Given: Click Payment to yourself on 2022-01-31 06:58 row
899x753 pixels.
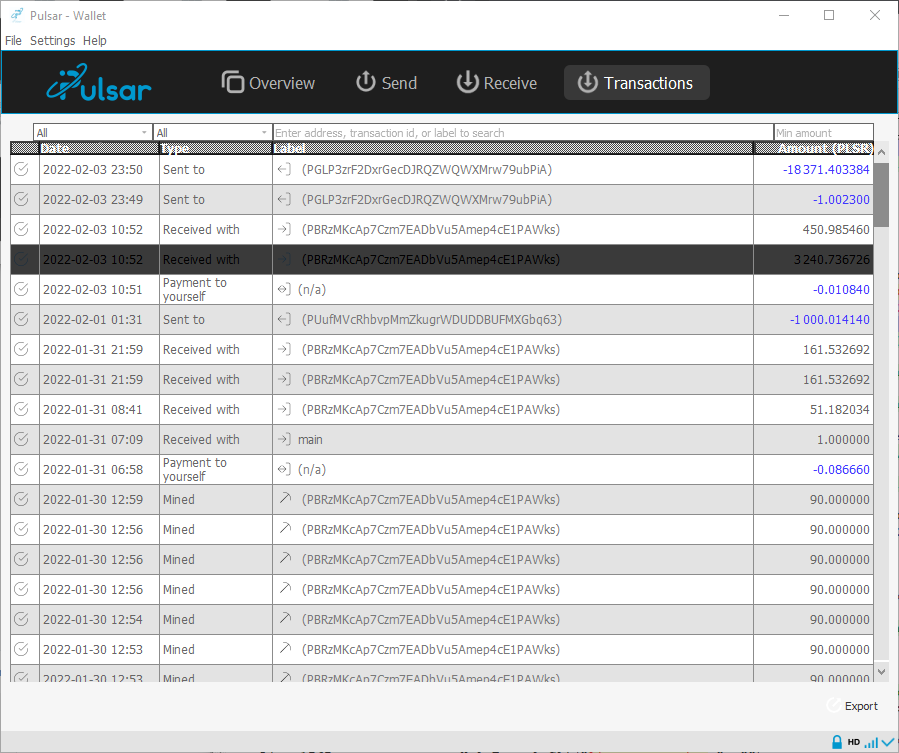Looking at the screenshot, I should 195,469.
